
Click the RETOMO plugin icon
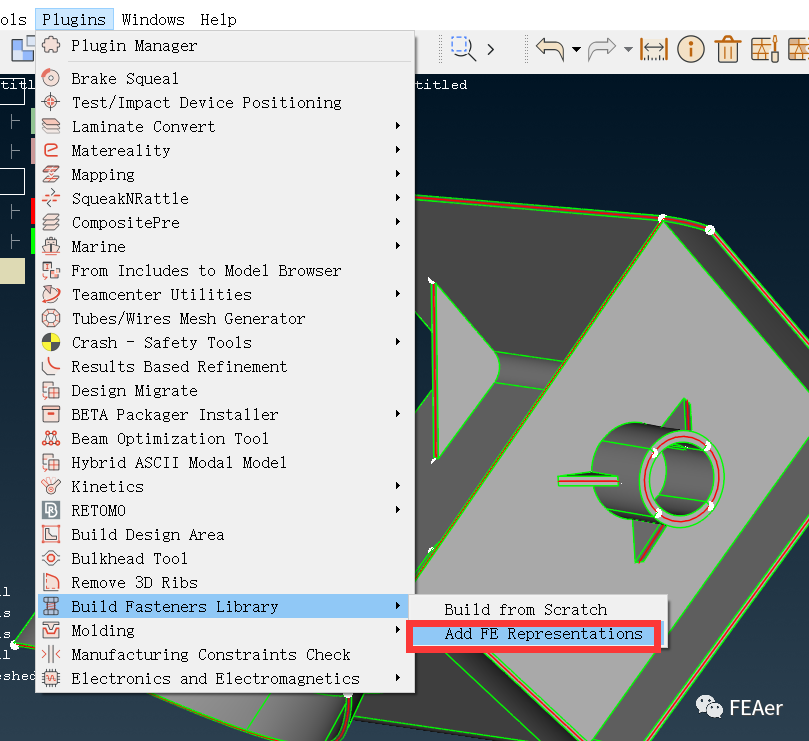coord(51,510)
